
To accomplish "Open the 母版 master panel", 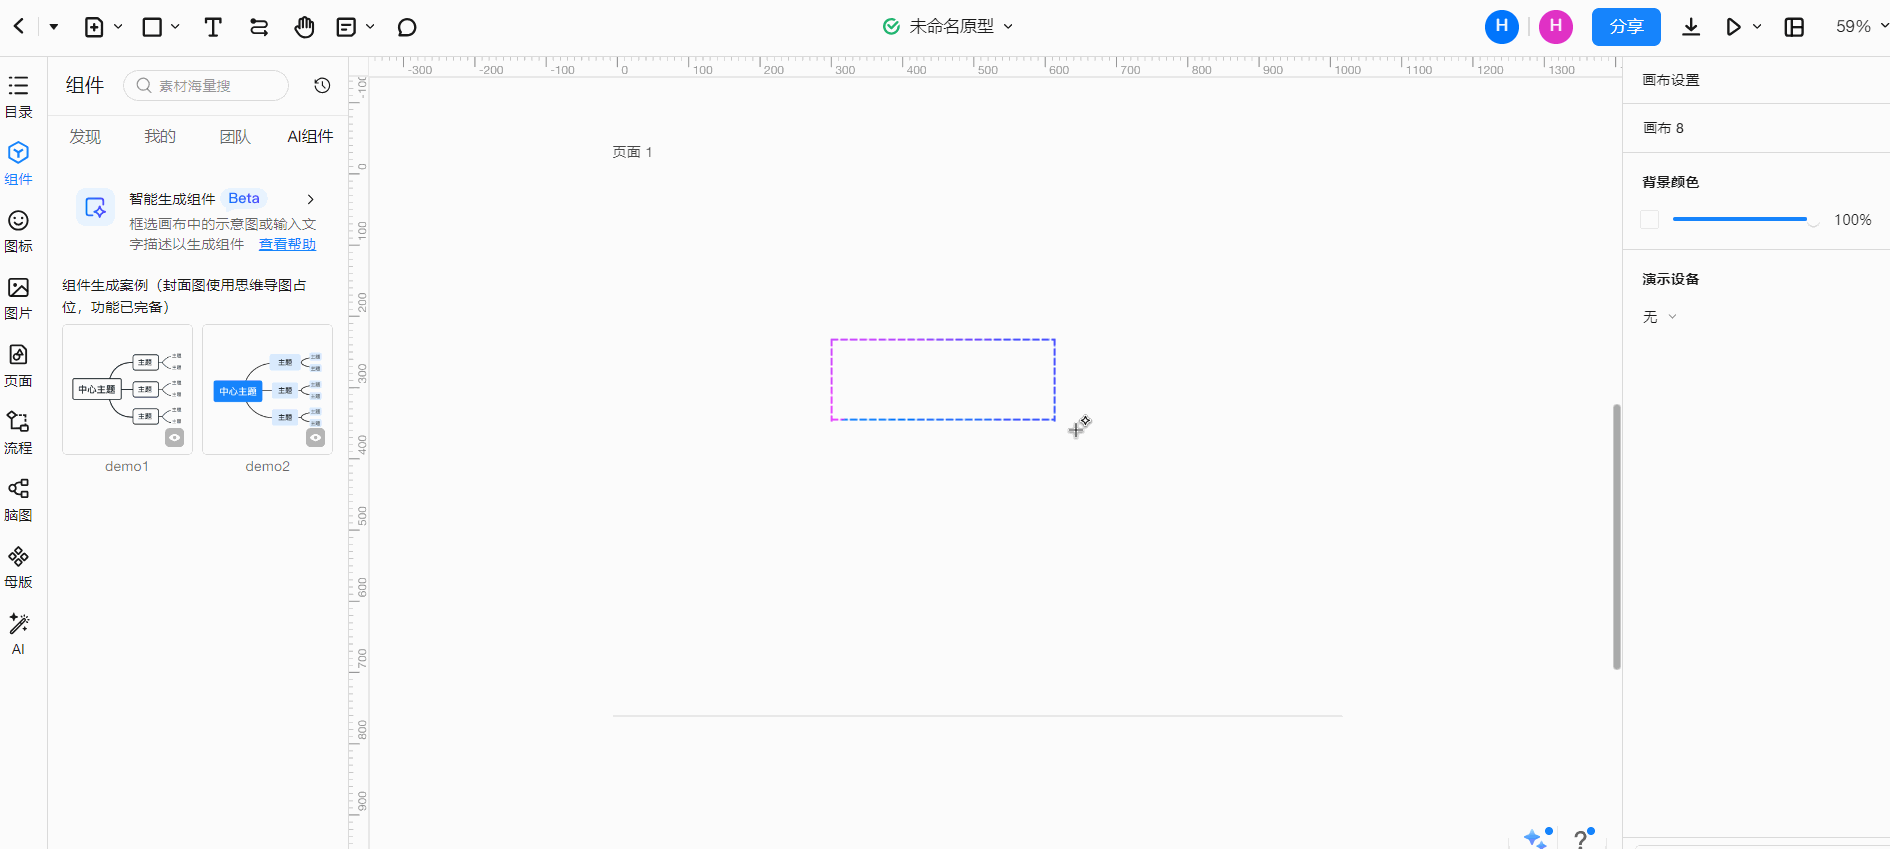I will click(18, 566).
